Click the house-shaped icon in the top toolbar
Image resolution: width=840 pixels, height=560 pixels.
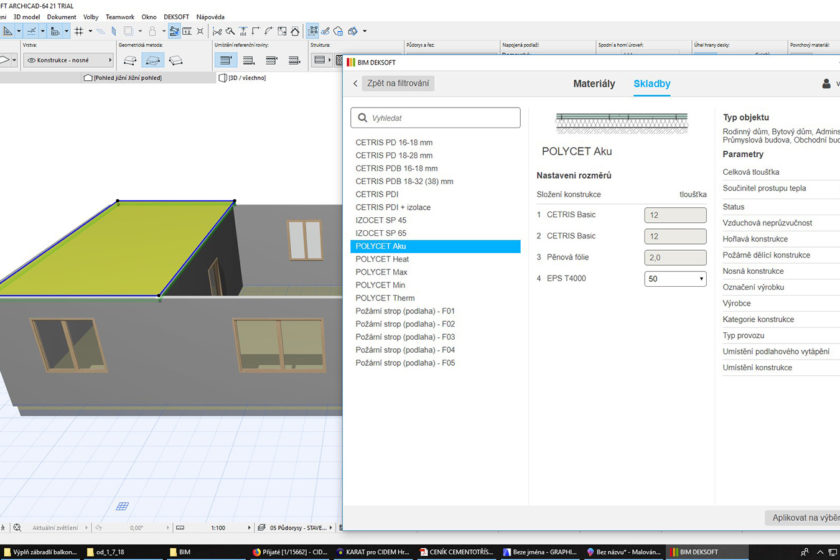pos(295,32)
